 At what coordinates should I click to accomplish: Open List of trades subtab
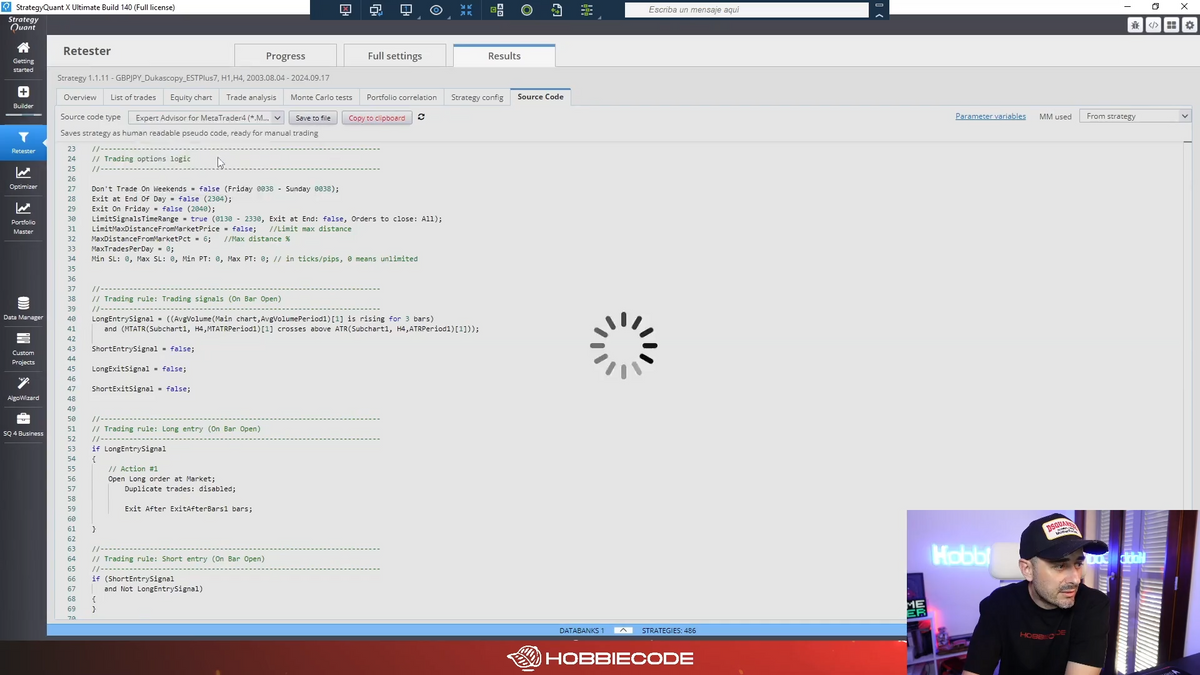click(133, 97)
